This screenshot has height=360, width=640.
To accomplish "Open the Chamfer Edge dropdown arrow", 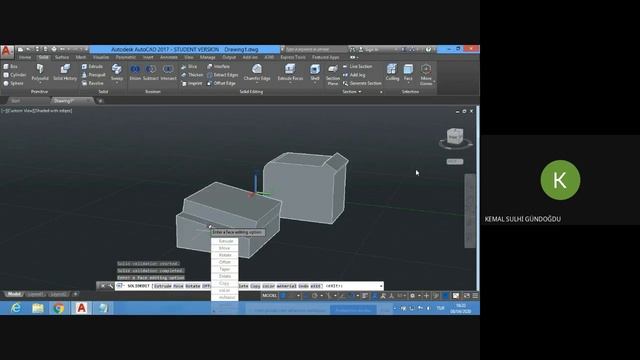I will pyautogui.click(x=257, y=83).
